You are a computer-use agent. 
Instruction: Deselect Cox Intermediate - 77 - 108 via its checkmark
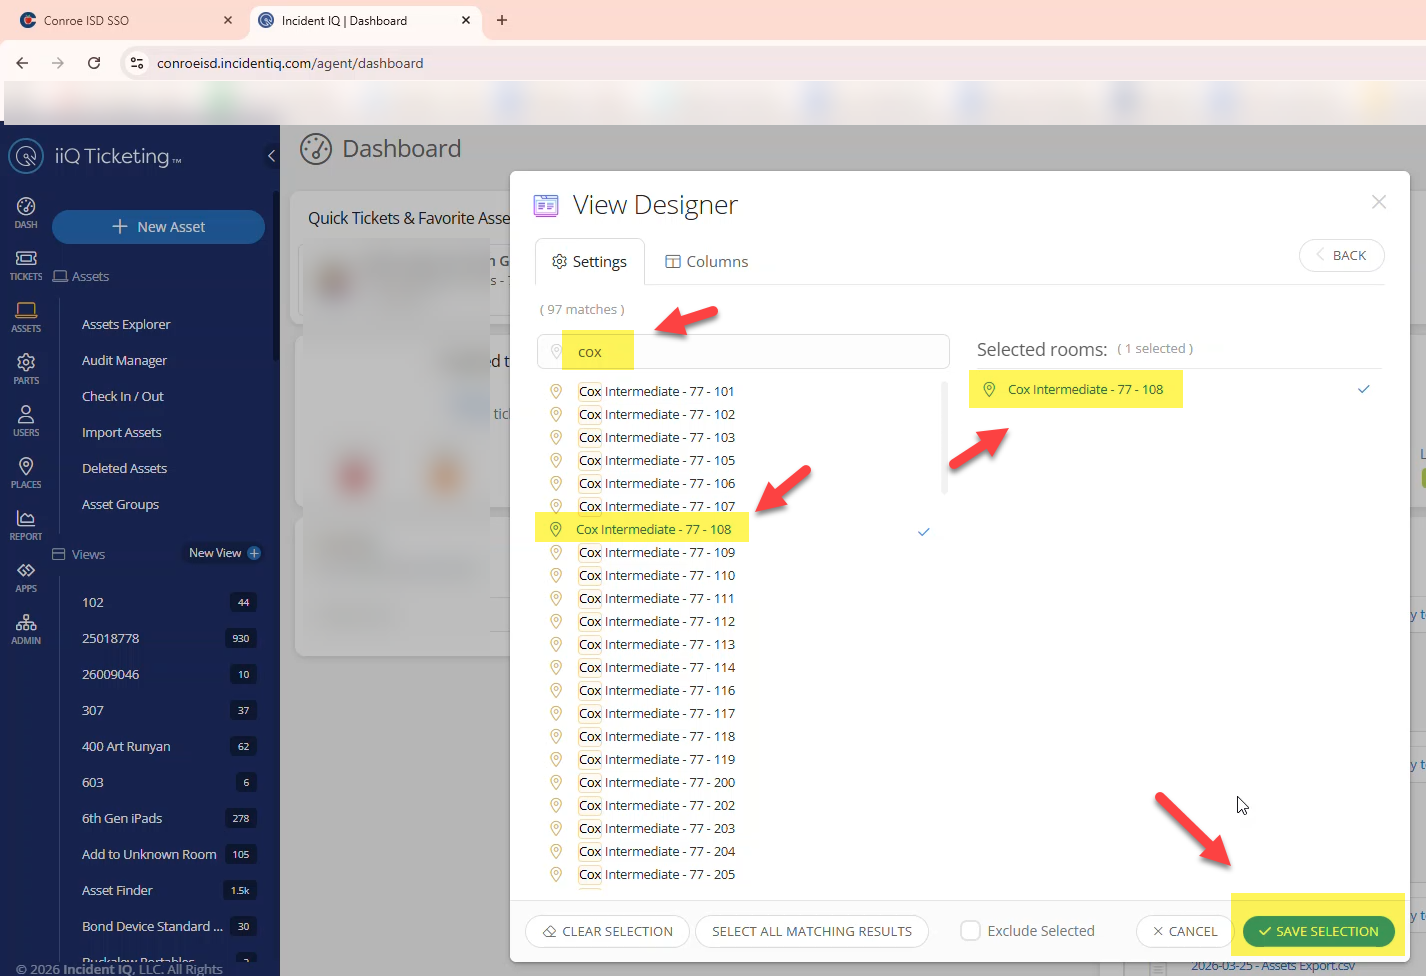tap(923, 531)
